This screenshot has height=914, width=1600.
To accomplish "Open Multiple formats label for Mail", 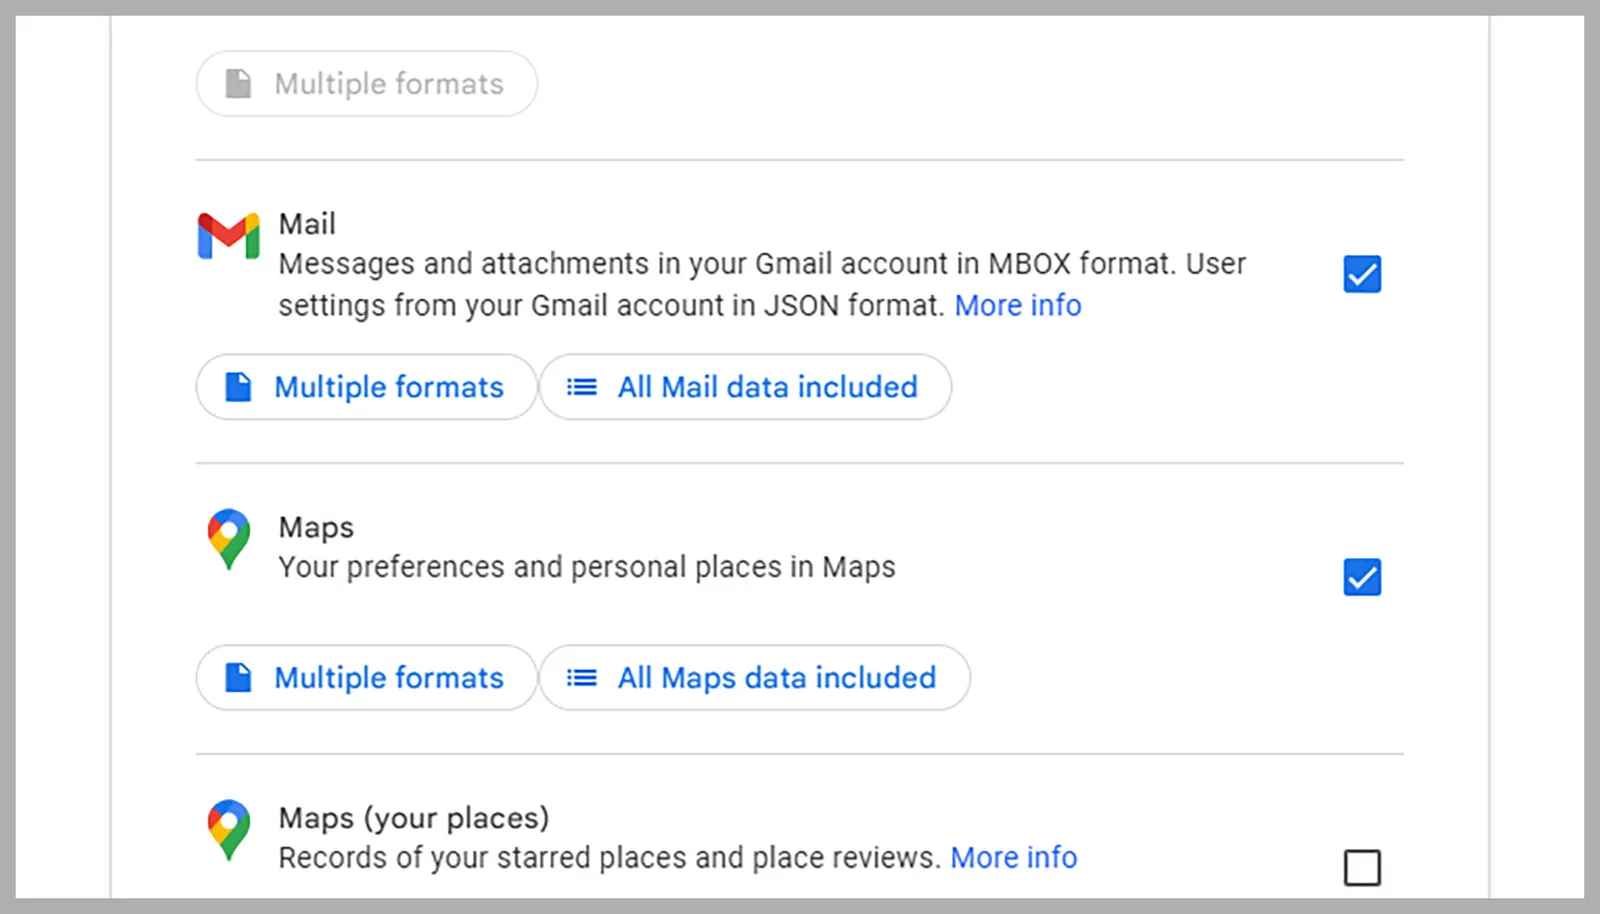I will (x=389, y=387).
